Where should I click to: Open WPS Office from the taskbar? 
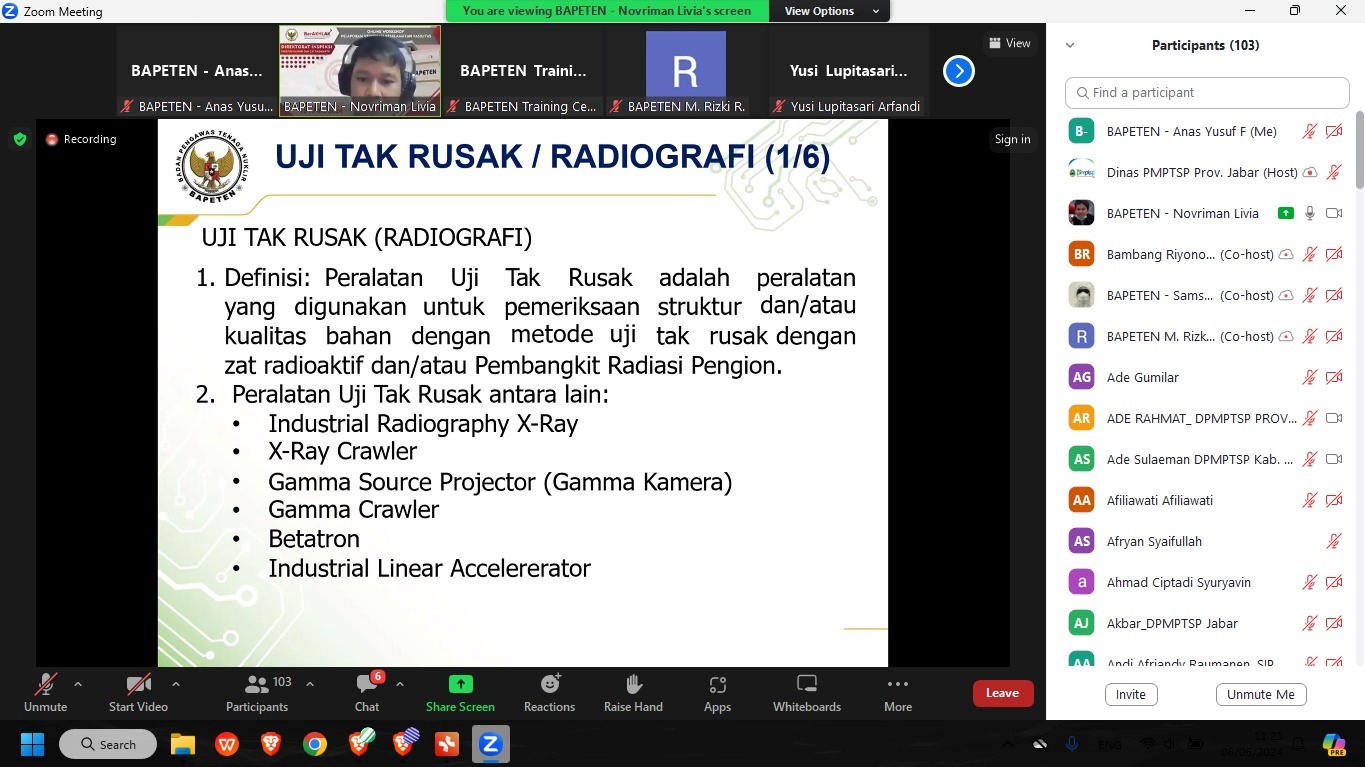click(x=227, y=744)
